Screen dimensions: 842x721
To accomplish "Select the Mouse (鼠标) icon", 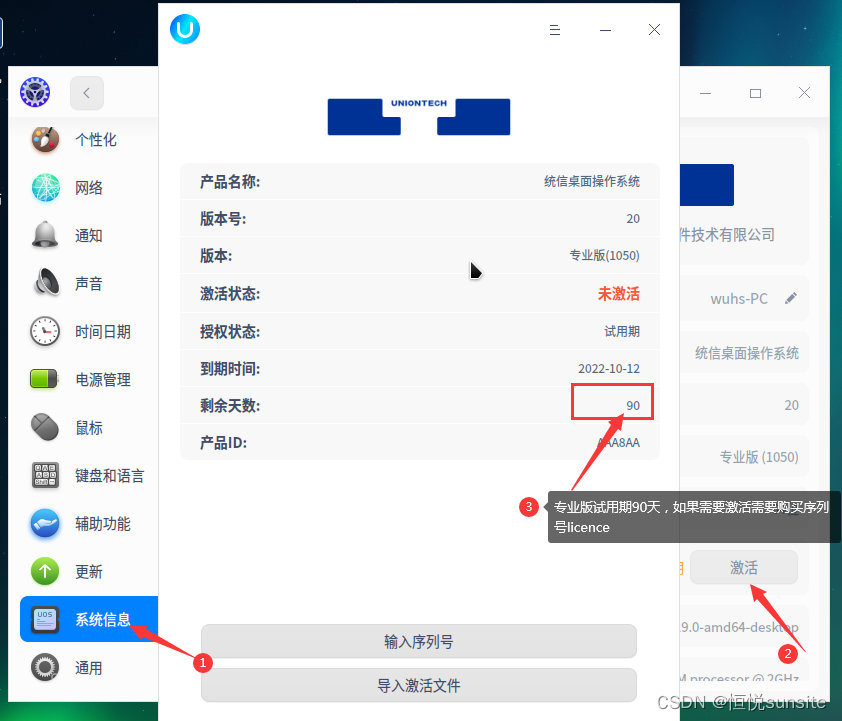I will pos(45,427).
